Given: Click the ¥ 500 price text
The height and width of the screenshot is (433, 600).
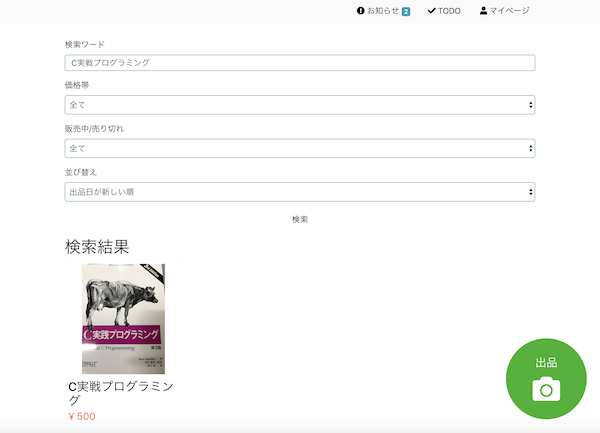Looking at the screenshot, I should pos(82,416).
